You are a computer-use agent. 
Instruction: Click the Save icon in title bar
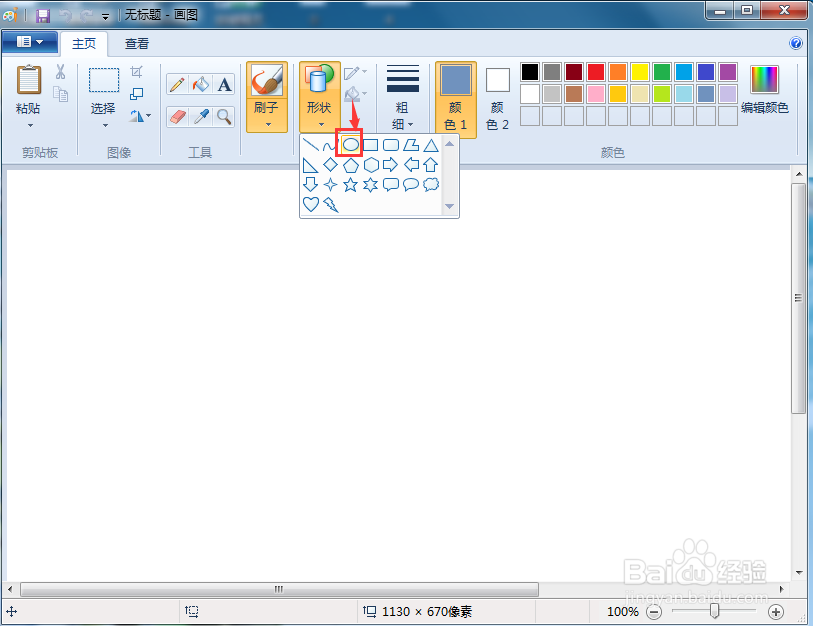pos(43,16)
